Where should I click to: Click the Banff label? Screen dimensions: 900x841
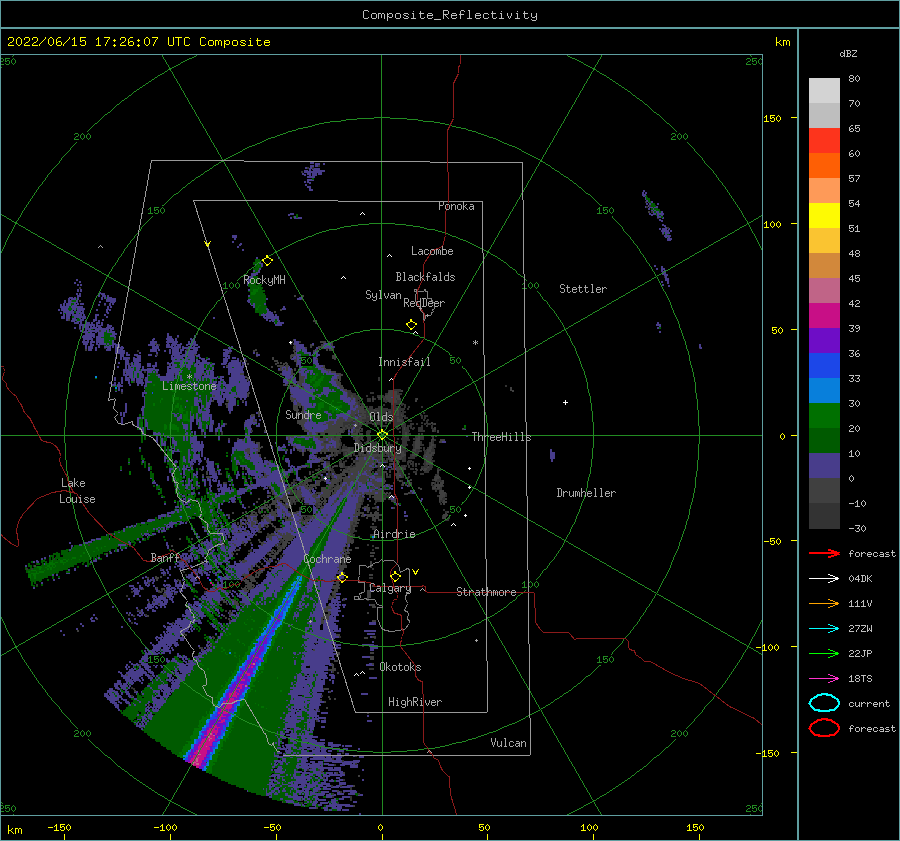pyautogui.click(x=165, y=557)
